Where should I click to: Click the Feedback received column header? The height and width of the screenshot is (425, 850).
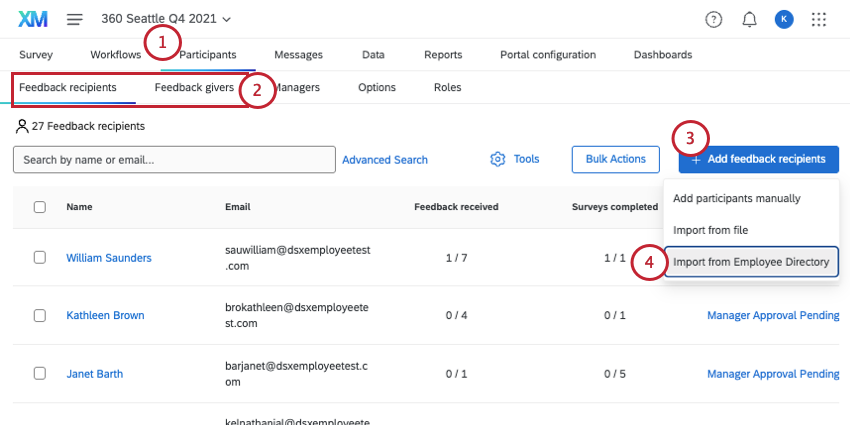pos(456,207)
